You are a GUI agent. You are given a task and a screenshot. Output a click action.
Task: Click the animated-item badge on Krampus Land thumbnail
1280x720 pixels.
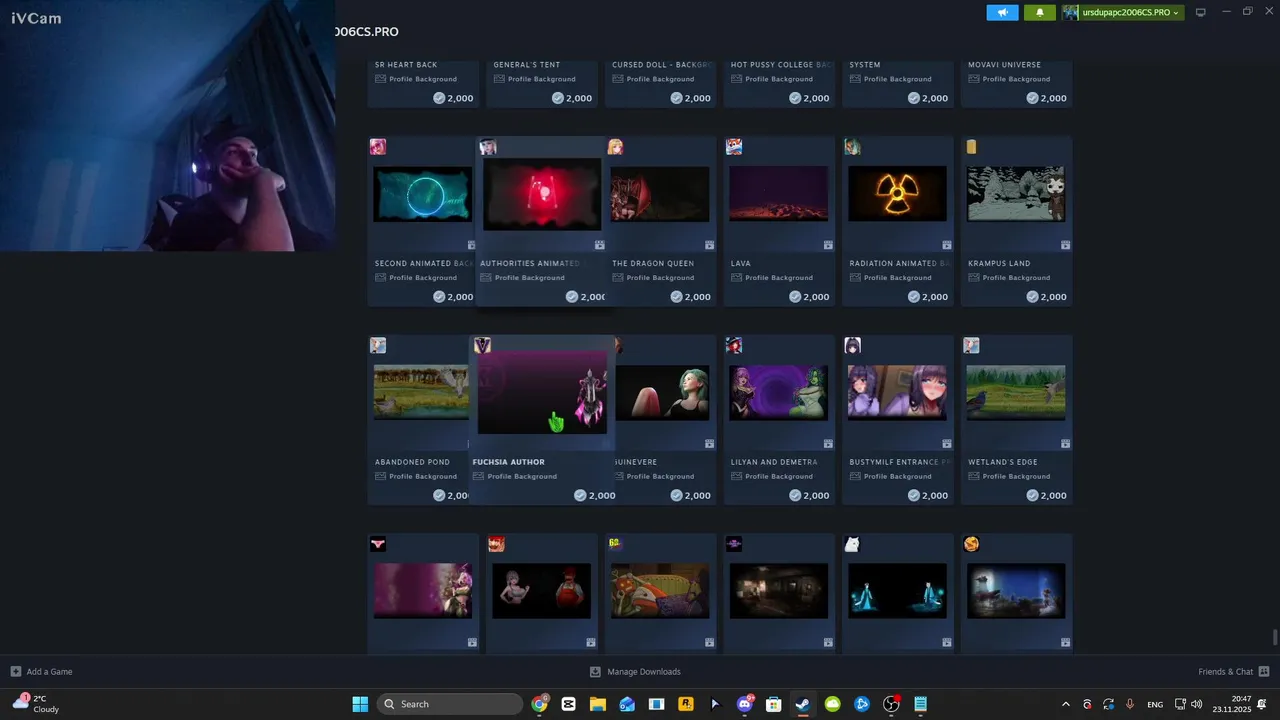coord(1066,245)
